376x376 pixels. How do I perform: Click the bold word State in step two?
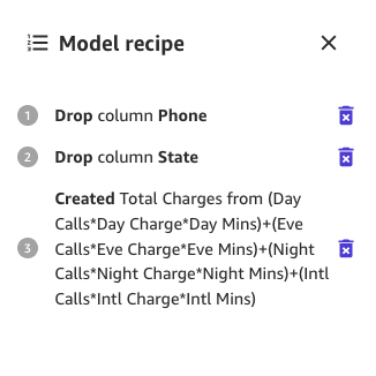coord(178,157)
